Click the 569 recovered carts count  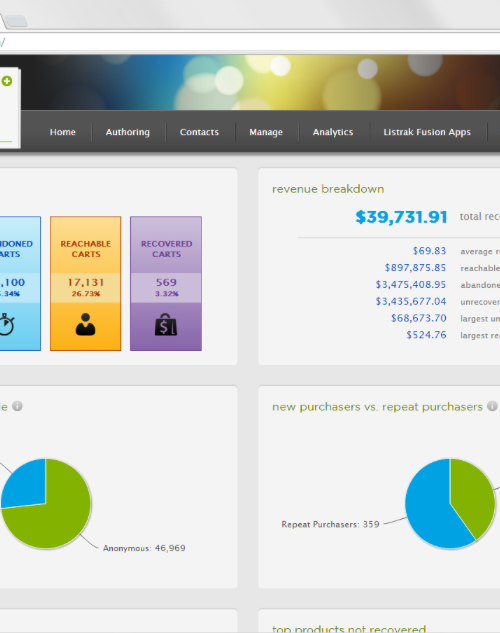[x=166, y=282]
